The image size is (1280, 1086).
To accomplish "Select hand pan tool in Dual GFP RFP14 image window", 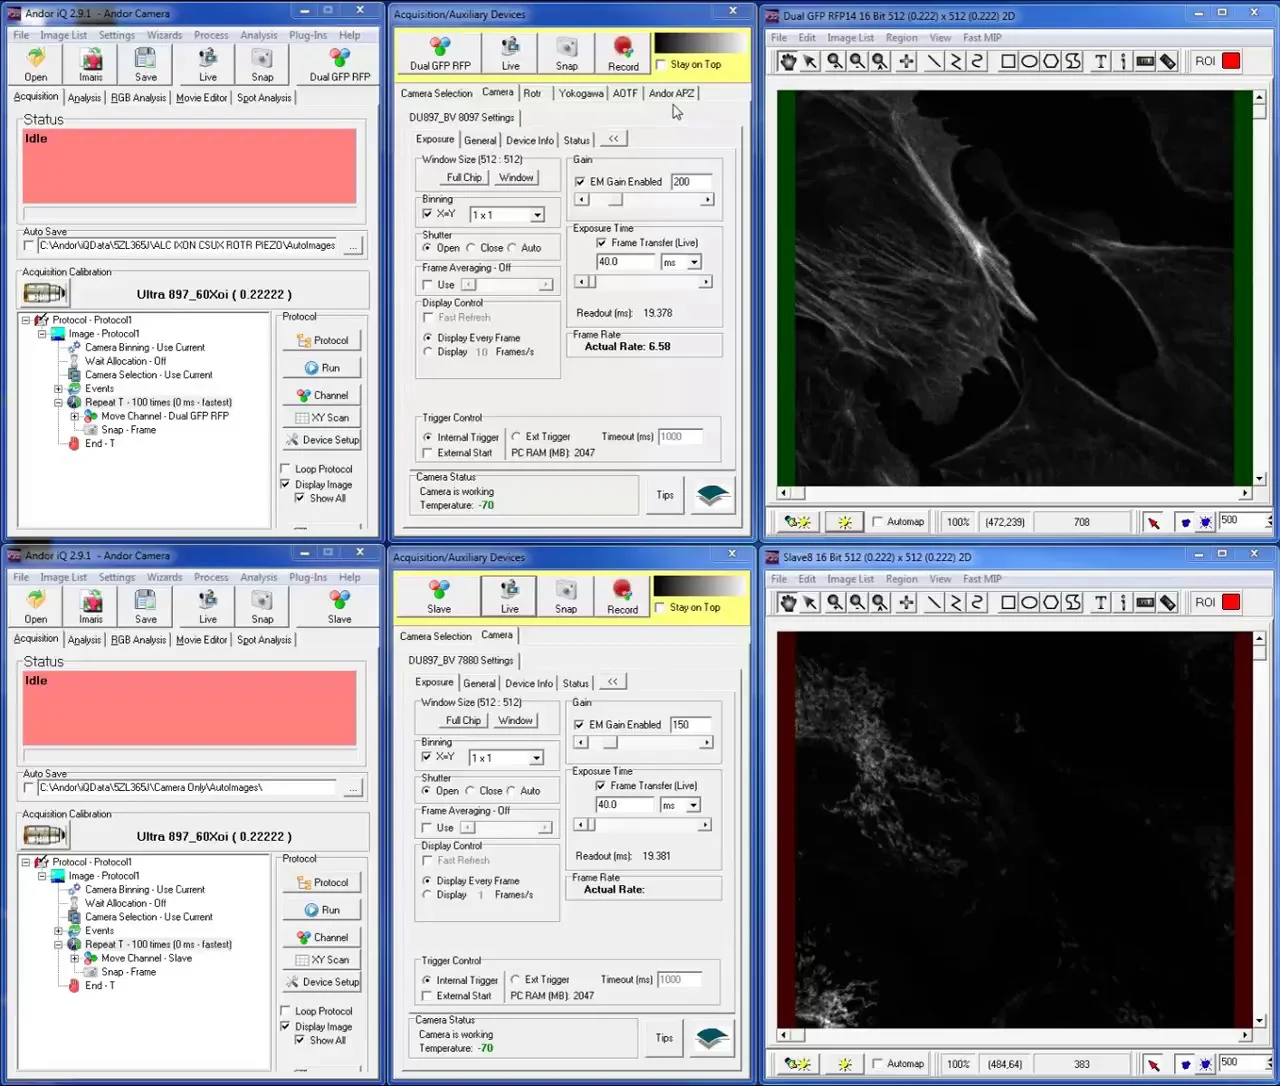I will (x=788, y=61).
